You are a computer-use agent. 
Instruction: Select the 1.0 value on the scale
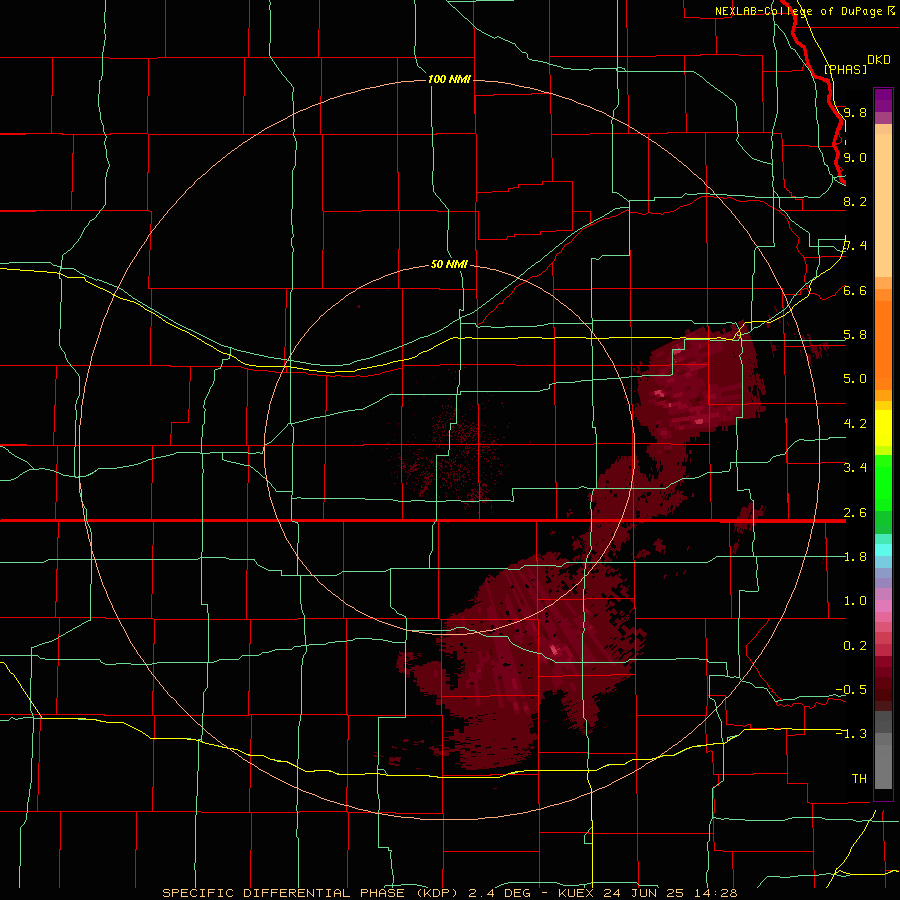[855, 601]
